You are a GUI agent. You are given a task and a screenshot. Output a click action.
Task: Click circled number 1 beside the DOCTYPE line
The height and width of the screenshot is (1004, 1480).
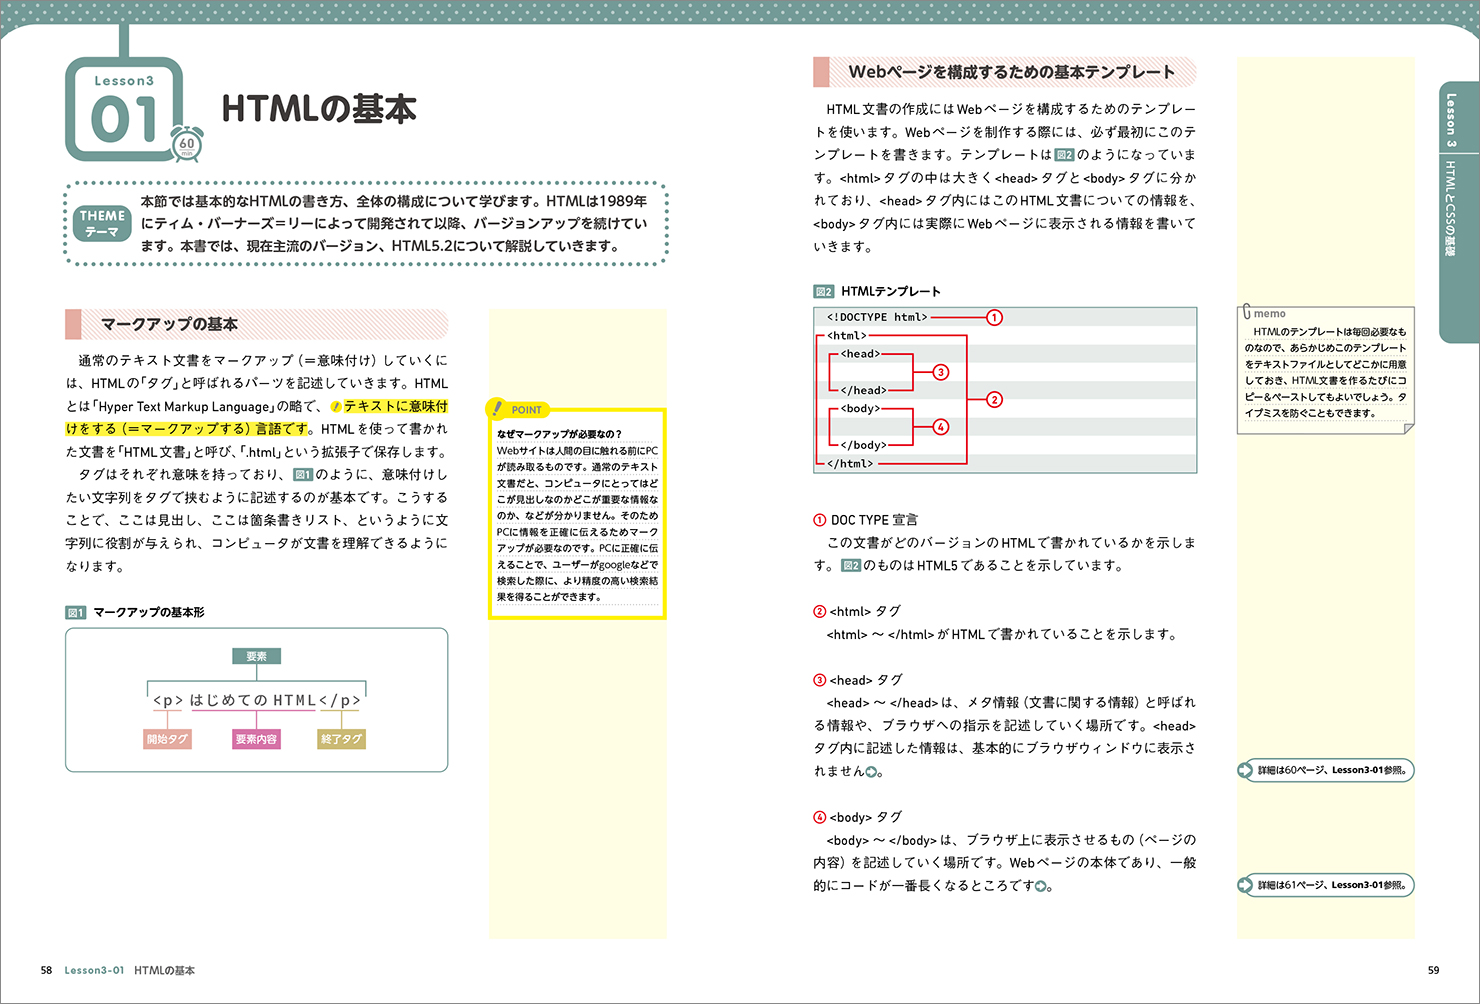[x=994, y=317]
